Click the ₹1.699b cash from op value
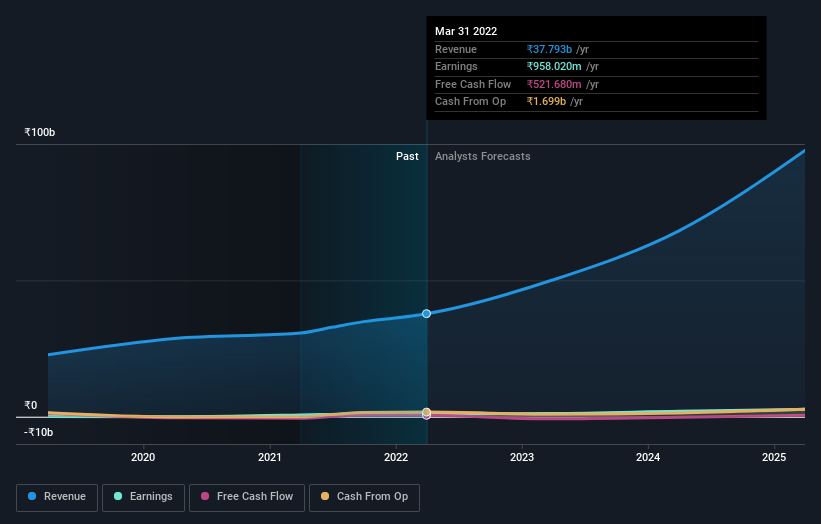The width and height of the screenshot is (821, 524). click(546, 102)
